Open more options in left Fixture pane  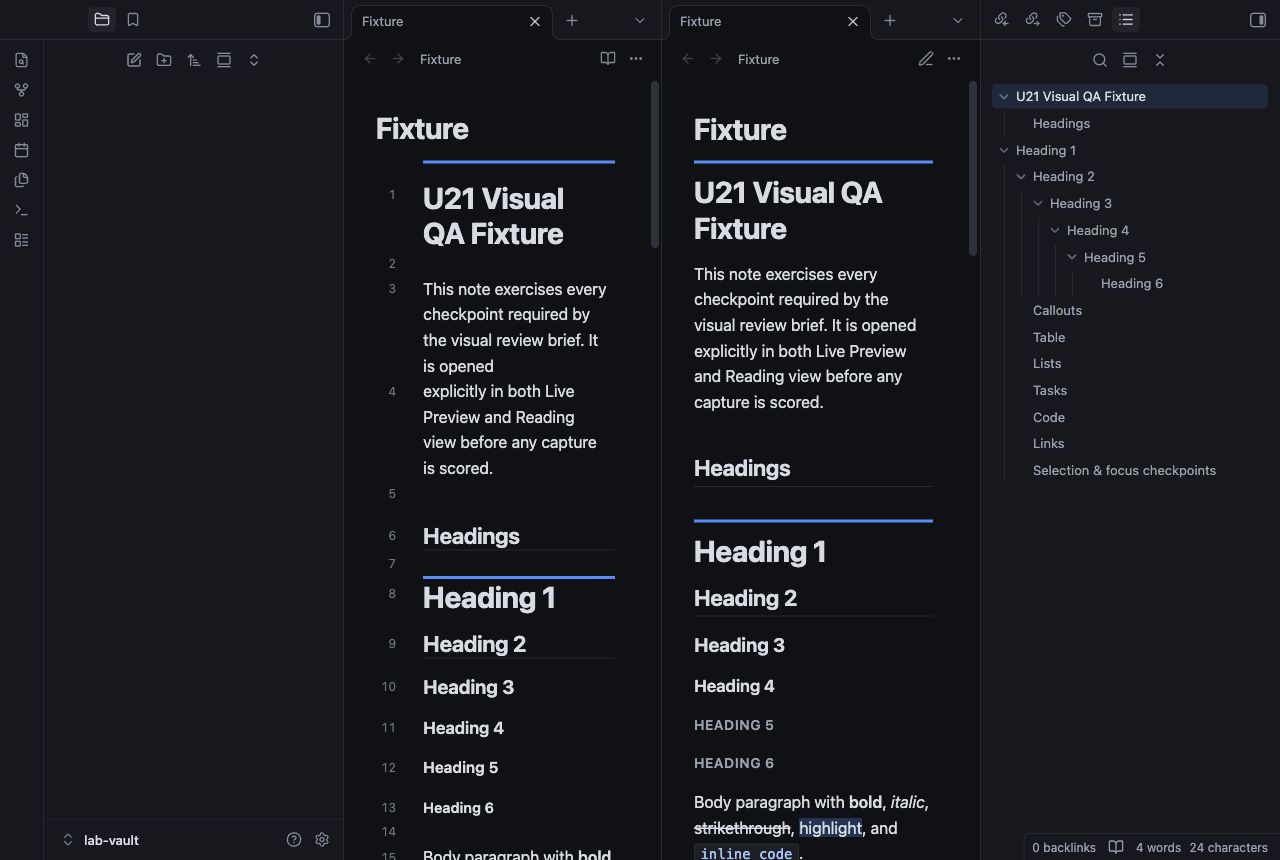click(636, 59)
